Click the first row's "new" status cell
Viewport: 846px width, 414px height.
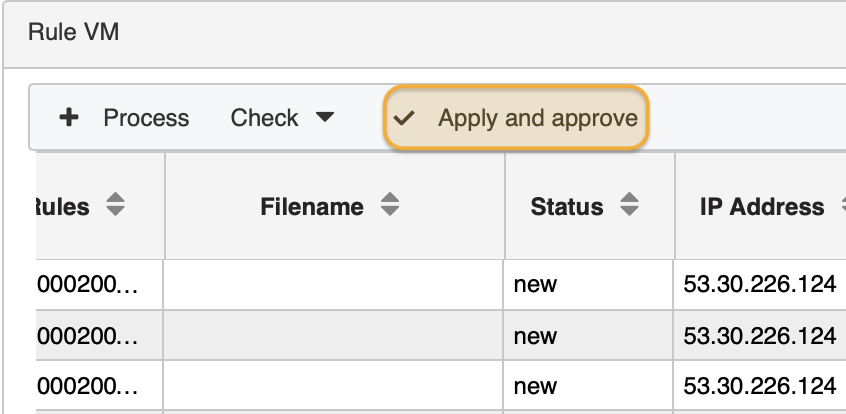click(535, 284)
